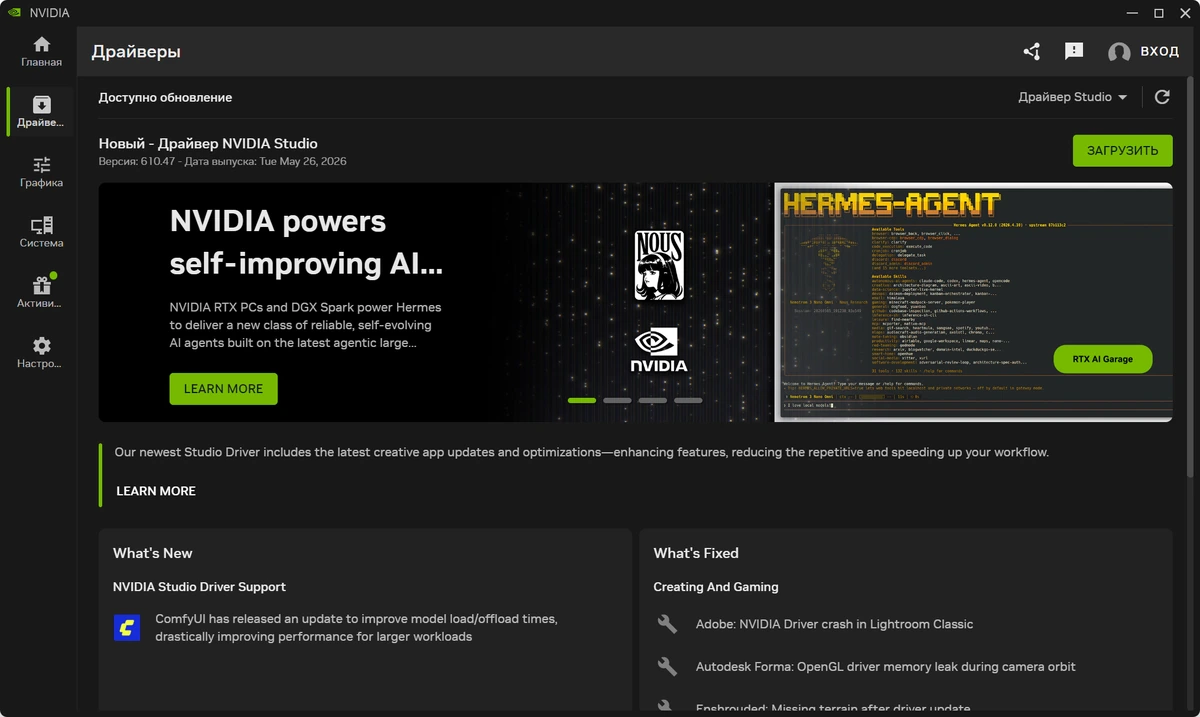Image resolution: width=1200 pixels, height=717 pixels.
Task: Click the user avatar icon
Action: click(1119, 52)
